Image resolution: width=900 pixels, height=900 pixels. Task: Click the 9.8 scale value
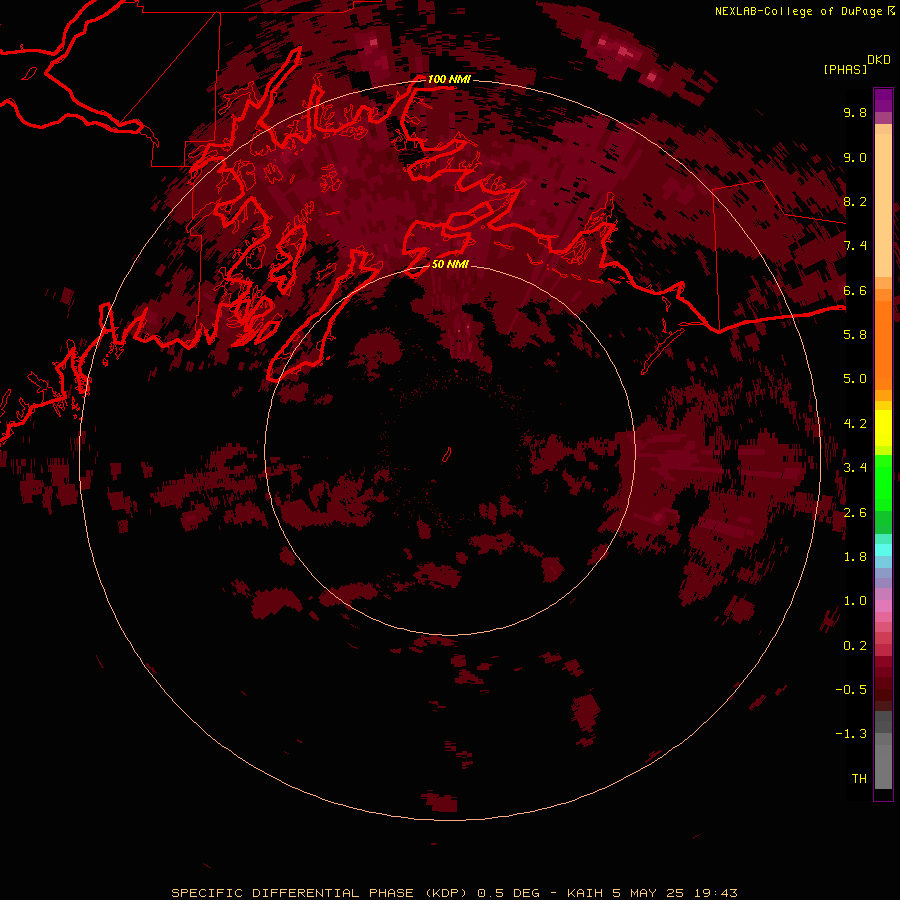coord(855,112)
